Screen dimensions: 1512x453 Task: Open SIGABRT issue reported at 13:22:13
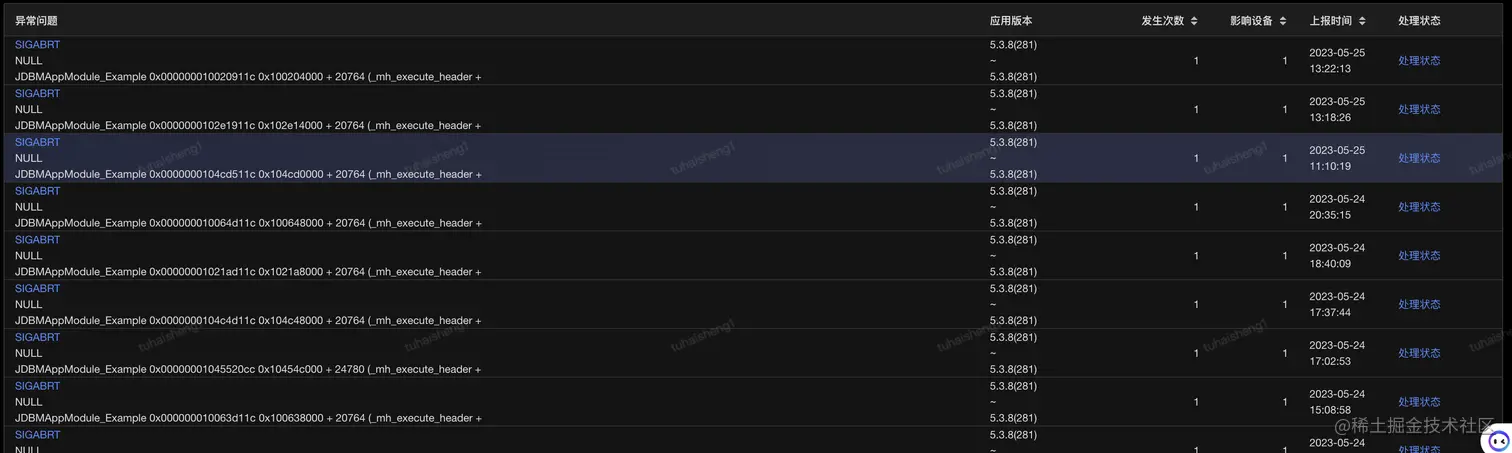click(x=38, y=45)
